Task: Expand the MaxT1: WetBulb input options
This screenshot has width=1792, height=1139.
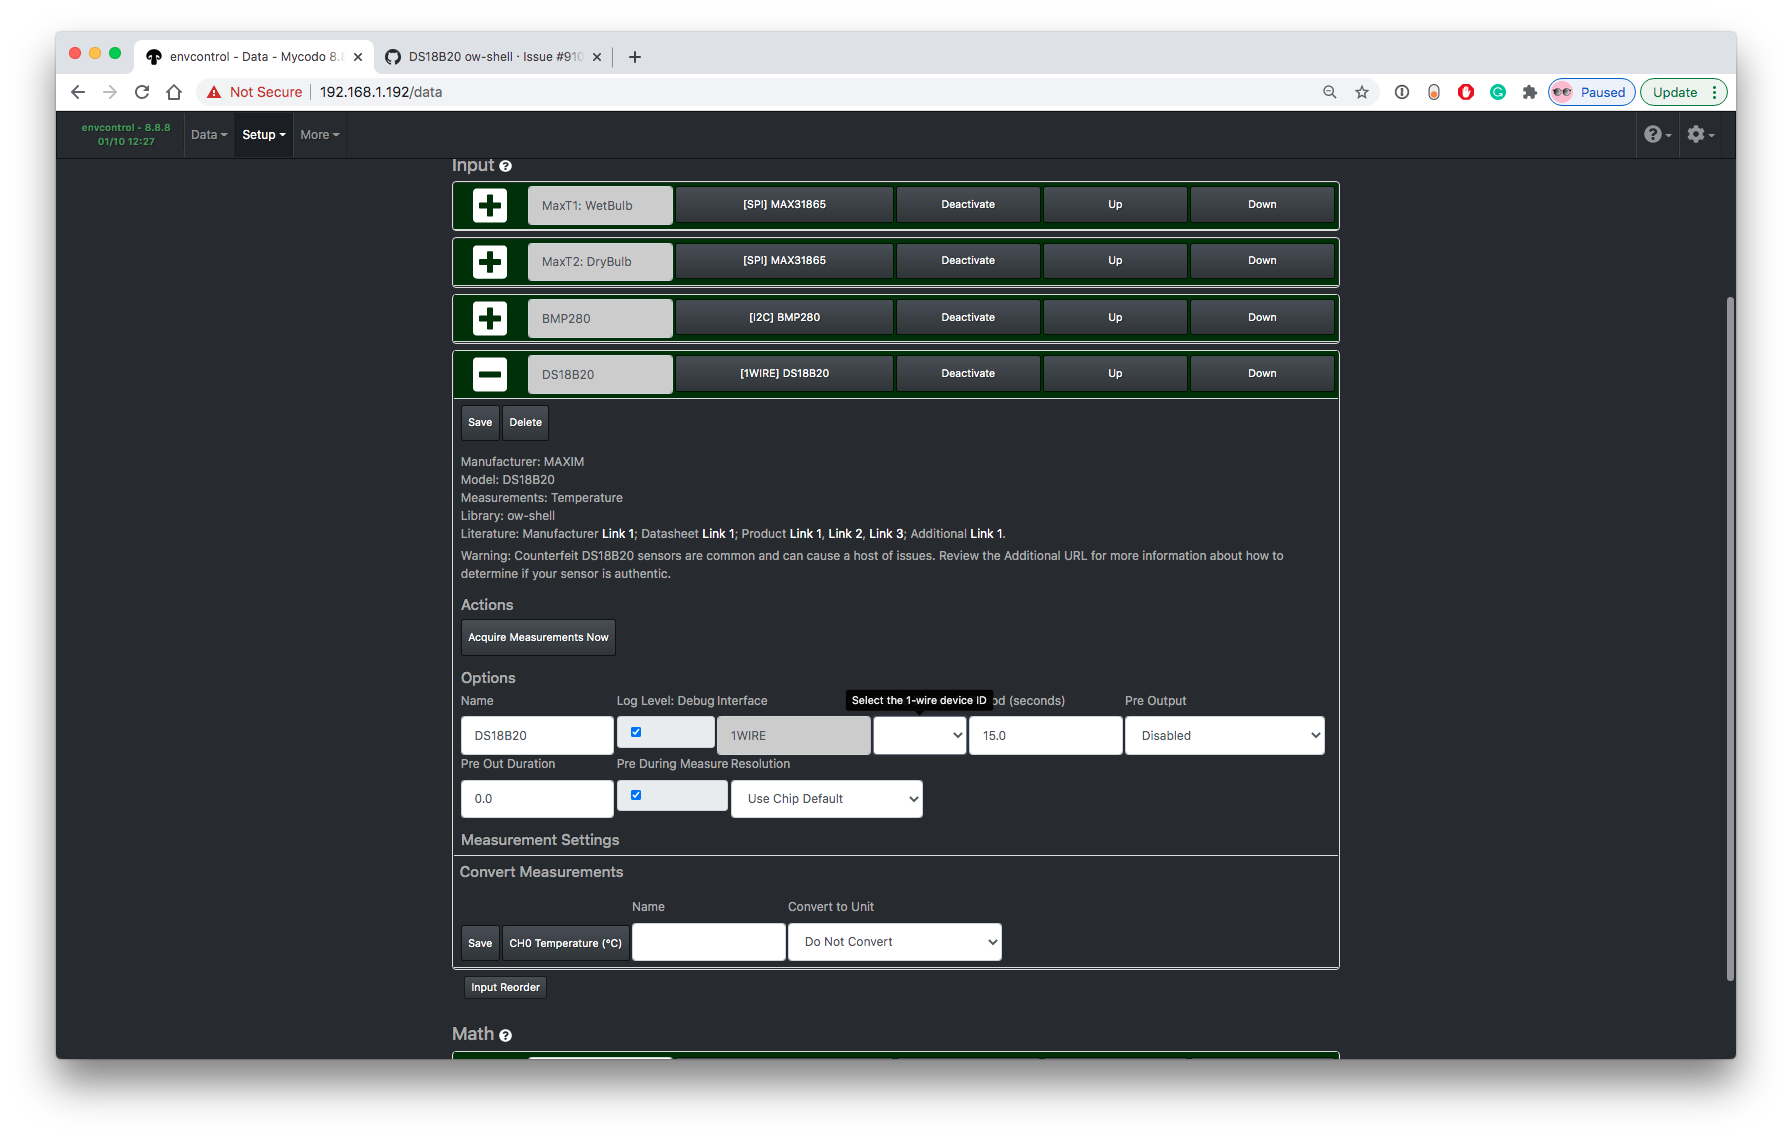Action: tap(489, 204)
